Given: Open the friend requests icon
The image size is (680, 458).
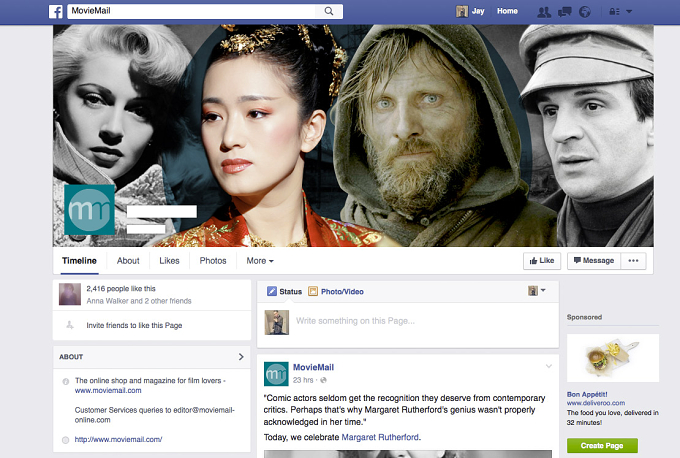Looking at the screenshot, I should 544,12.
